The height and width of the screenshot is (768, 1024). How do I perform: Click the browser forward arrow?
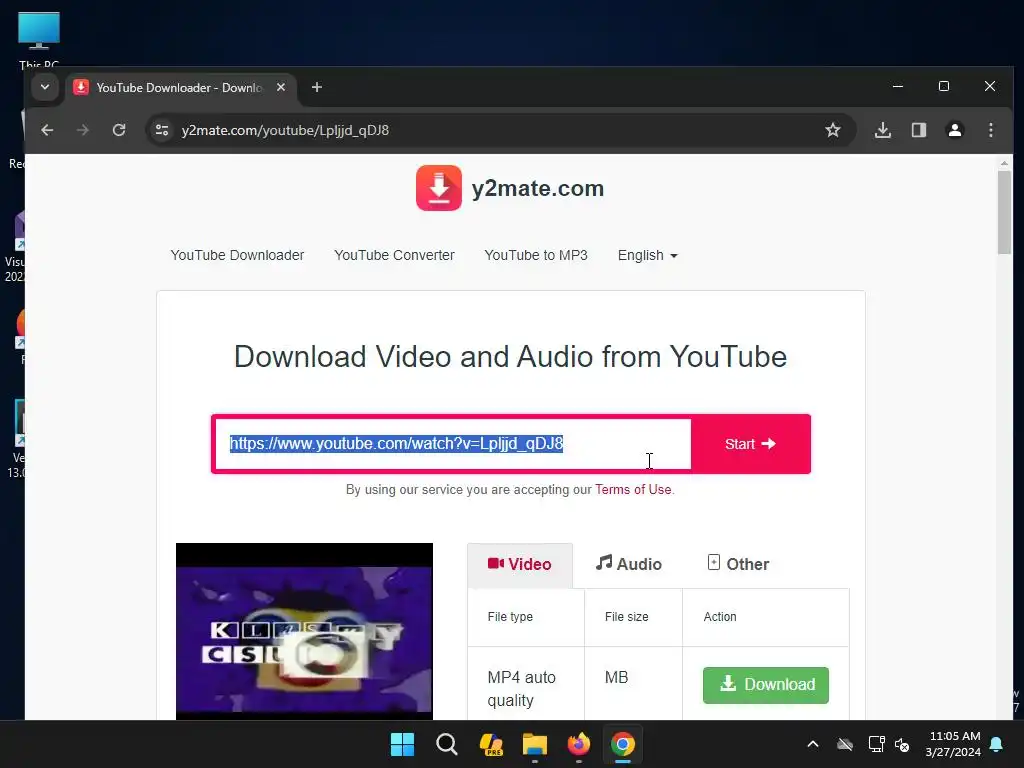pyautogui.click(x=82, y=130)
